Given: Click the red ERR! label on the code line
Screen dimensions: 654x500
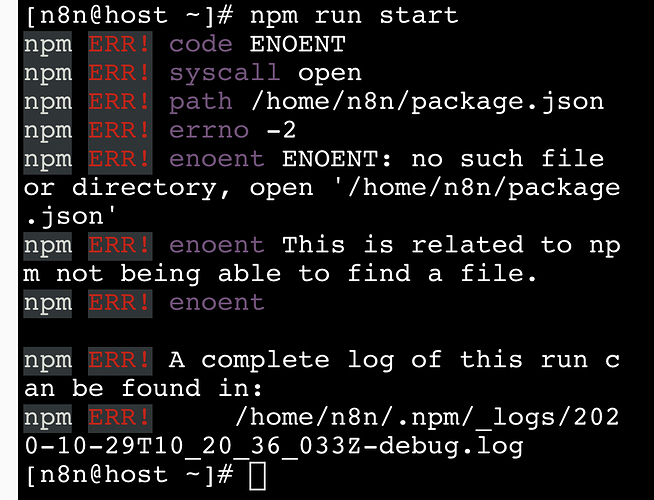Looking at the screenshot, I should (120, 45).
